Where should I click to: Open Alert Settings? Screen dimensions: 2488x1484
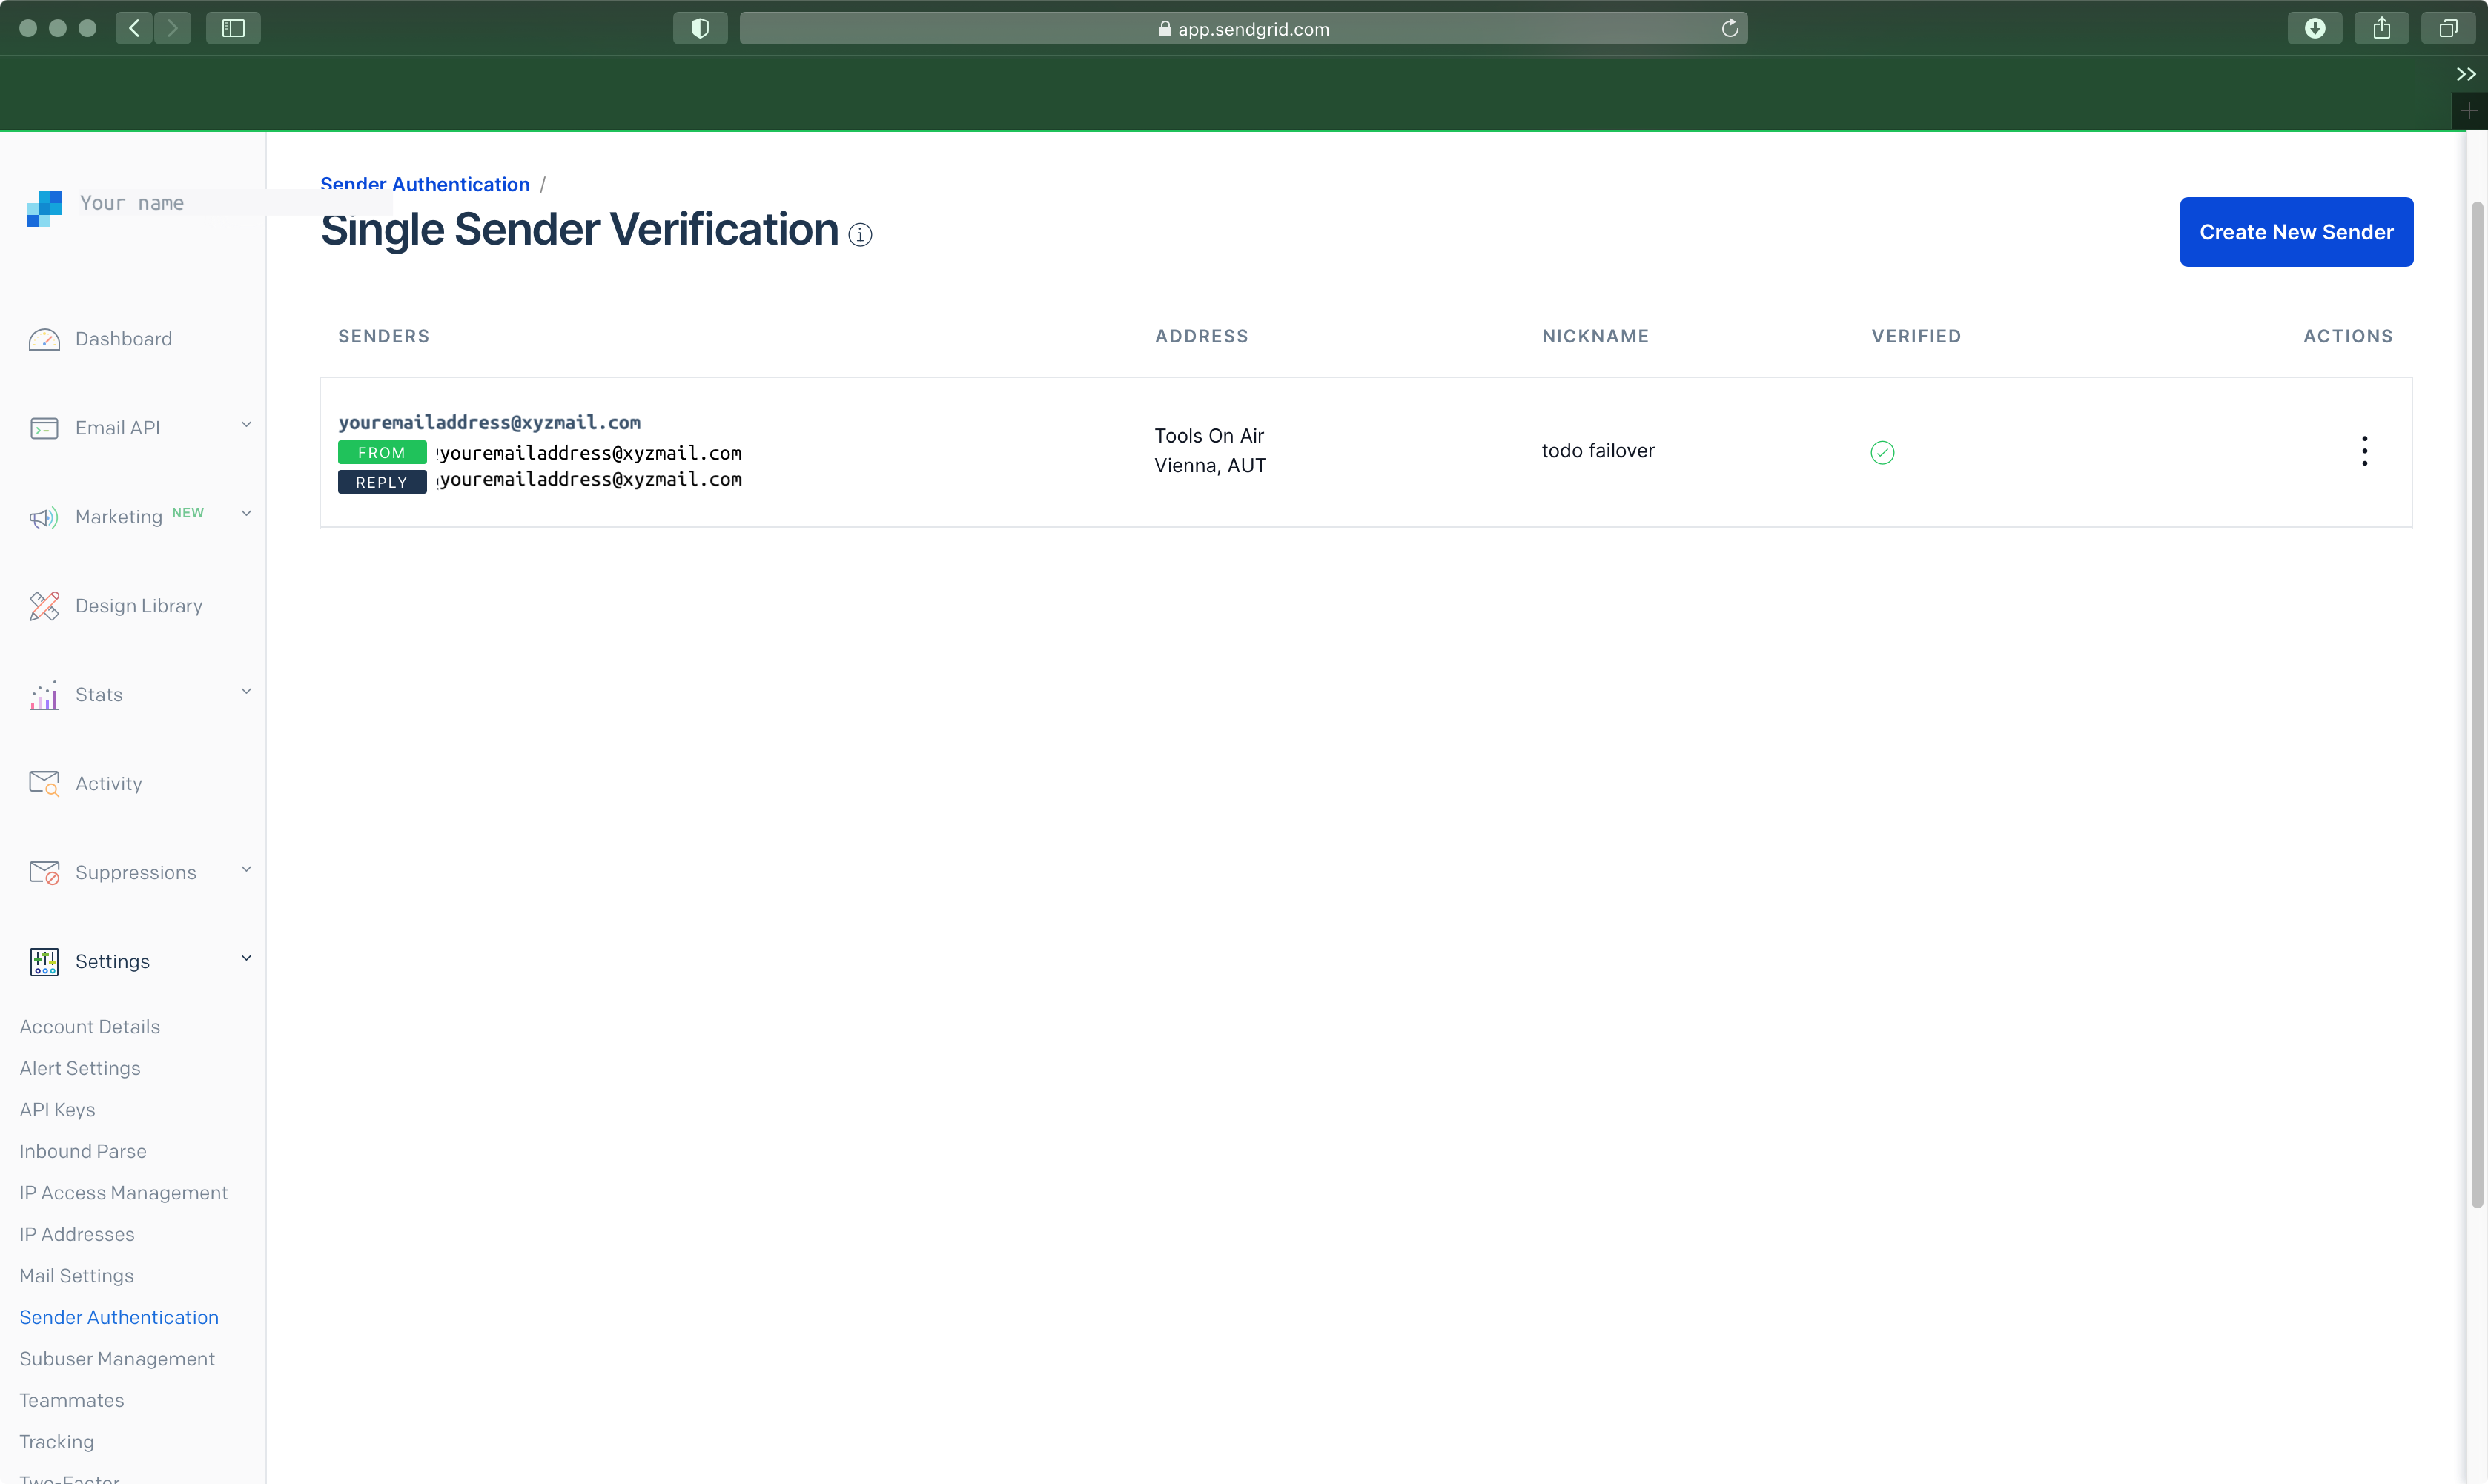80,1069
